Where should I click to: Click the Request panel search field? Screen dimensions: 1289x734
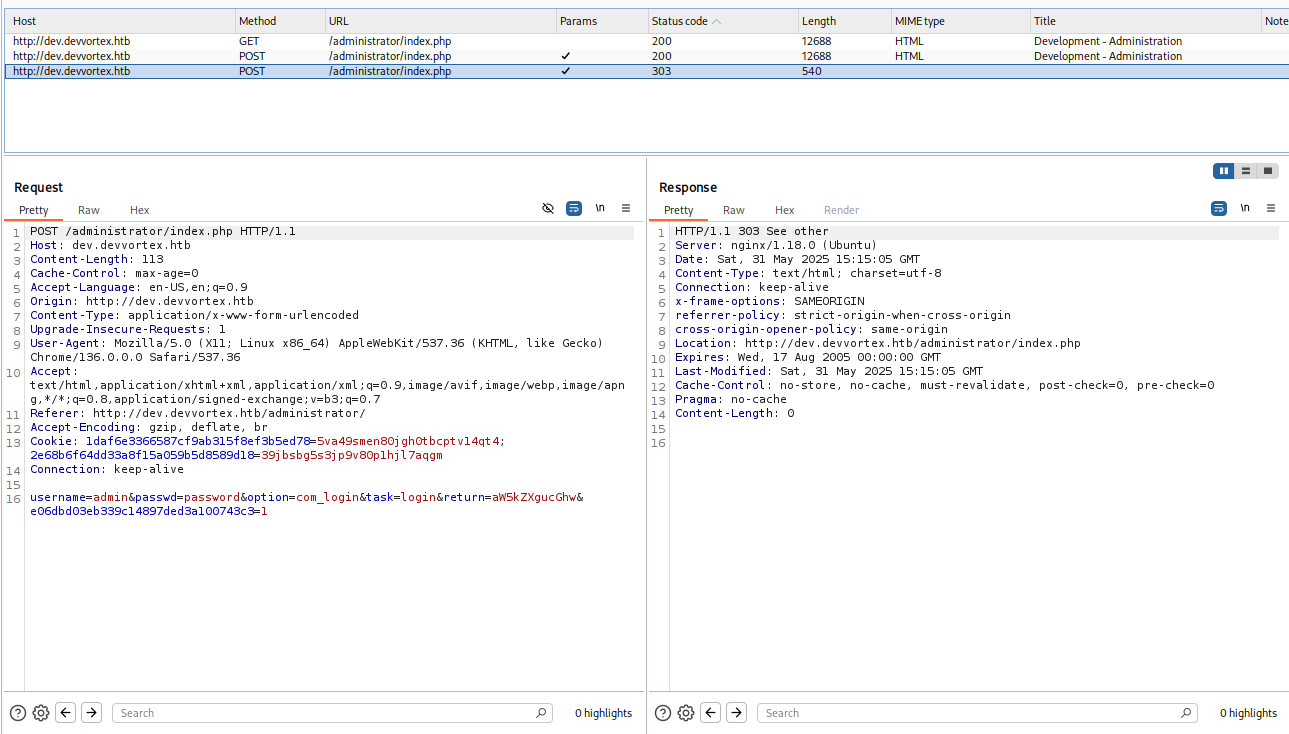click(x=330, y=713)
